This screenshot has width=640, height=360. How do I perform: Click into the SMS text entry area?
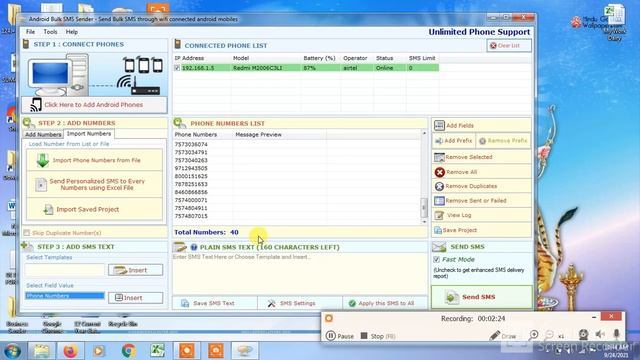tap(300, 273)
